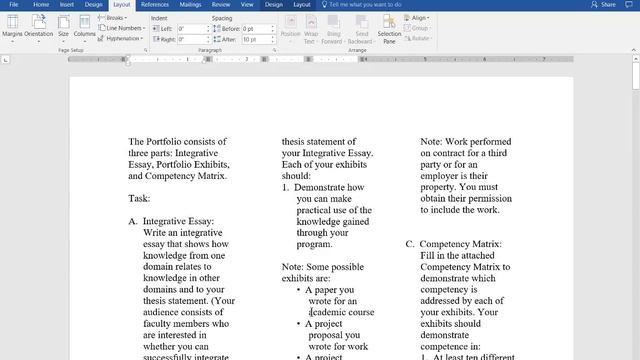The image size is (640, 360).
Task: Click the Tell me what you want to do box
Action: pyautogui.click(x=362, y=4)
